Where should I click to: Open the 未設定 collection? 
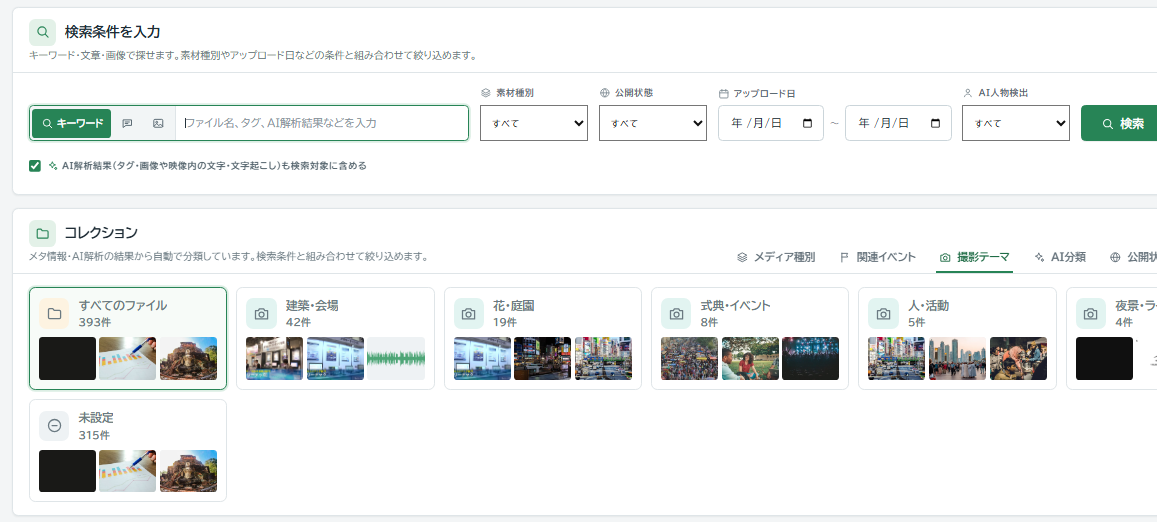click(128, 450)
